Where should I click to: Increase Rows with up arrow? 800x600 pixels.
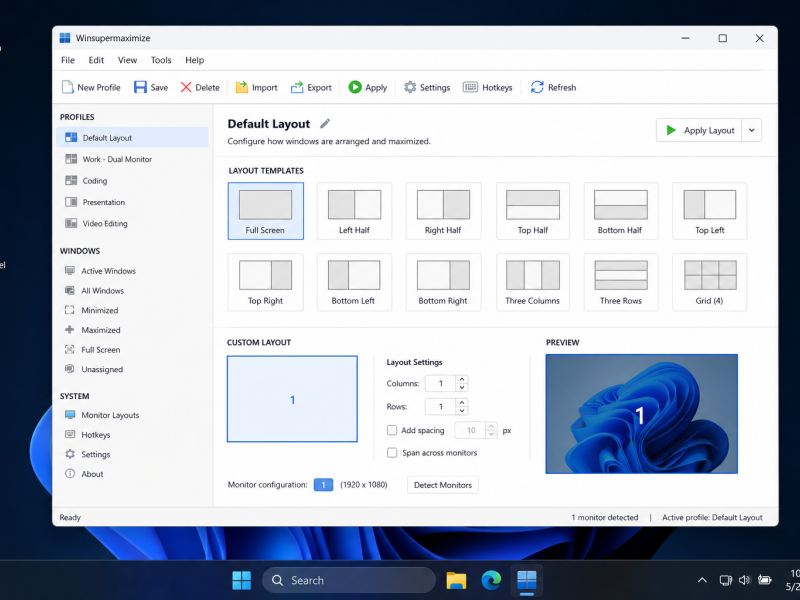point(462,403)
